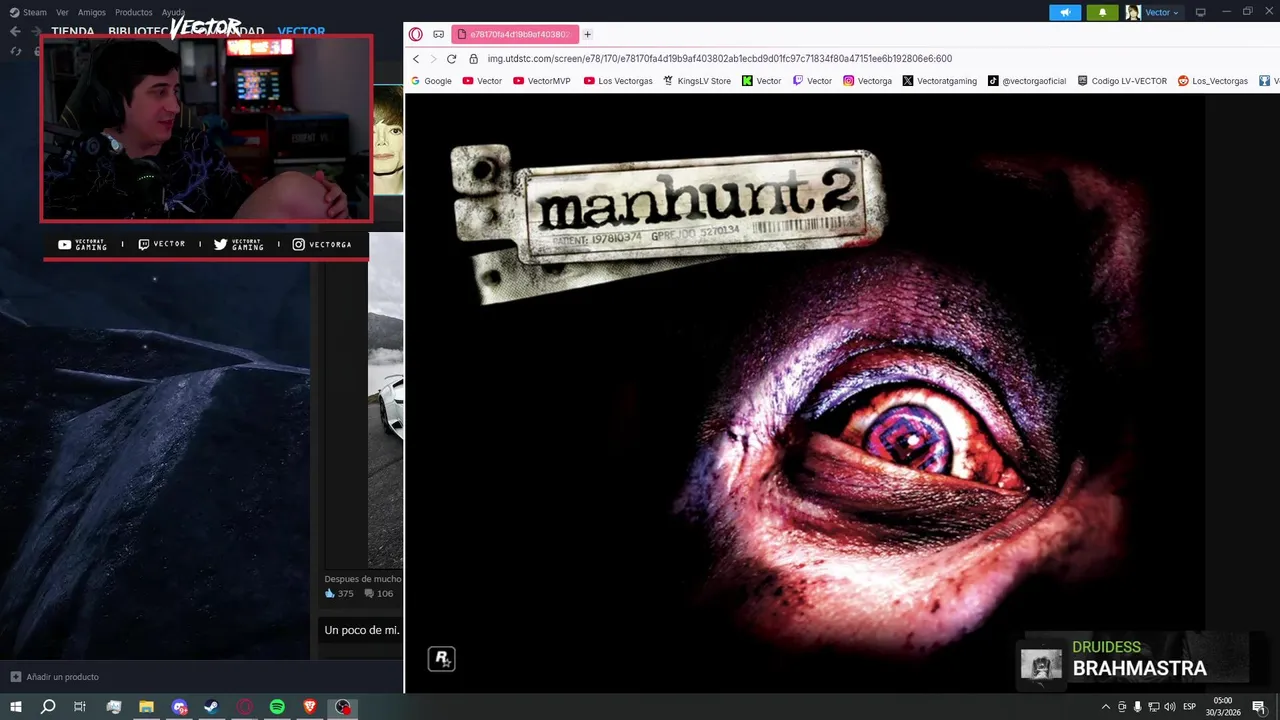Open the Opera tab islands icon

[438, 34]
